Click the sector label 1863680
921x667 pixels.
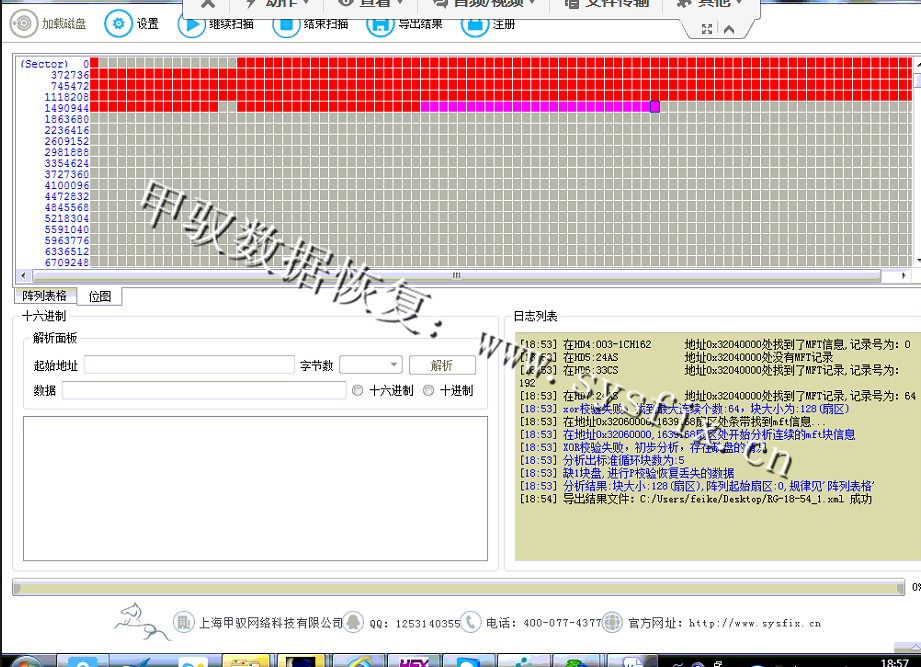point(67,119)
